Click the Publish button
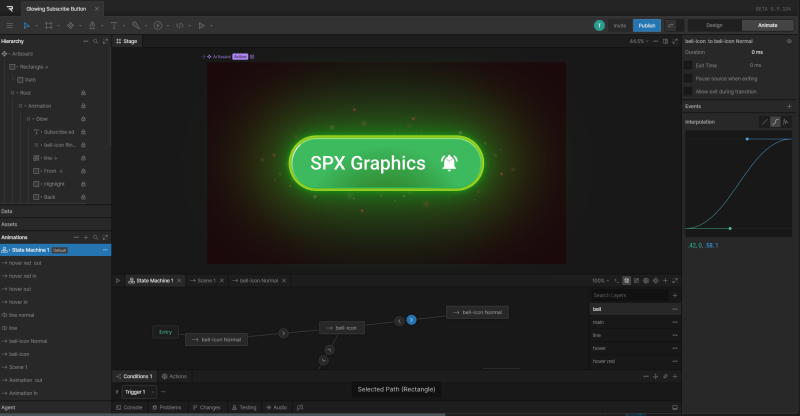800x416 pixels. (x=646, y=25)
